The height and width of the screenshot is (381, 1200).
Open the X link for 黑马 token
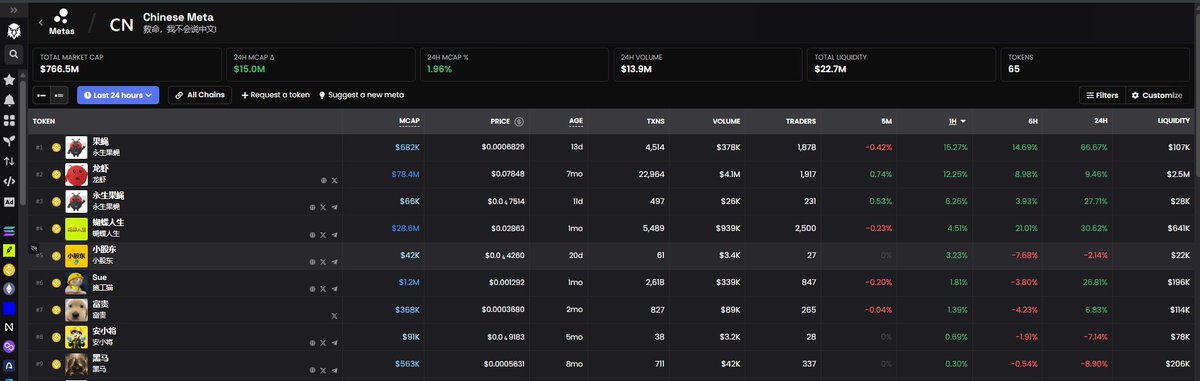(x=323, y=370)
